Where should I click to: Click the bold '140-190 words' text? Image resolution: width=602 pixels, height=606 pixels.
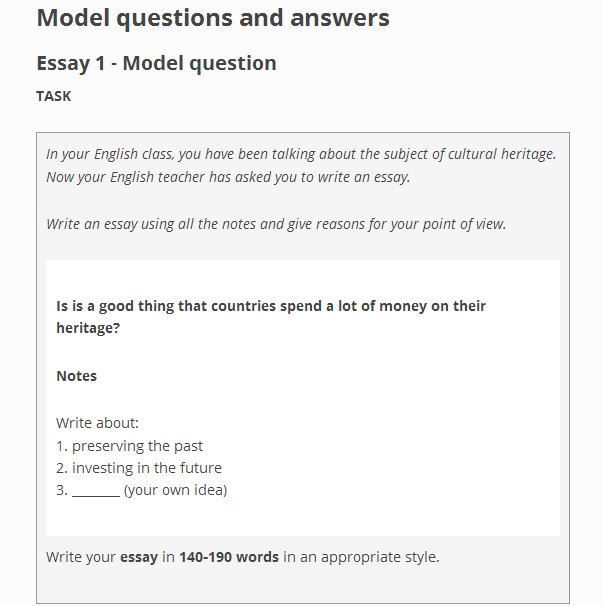(229, 557)
